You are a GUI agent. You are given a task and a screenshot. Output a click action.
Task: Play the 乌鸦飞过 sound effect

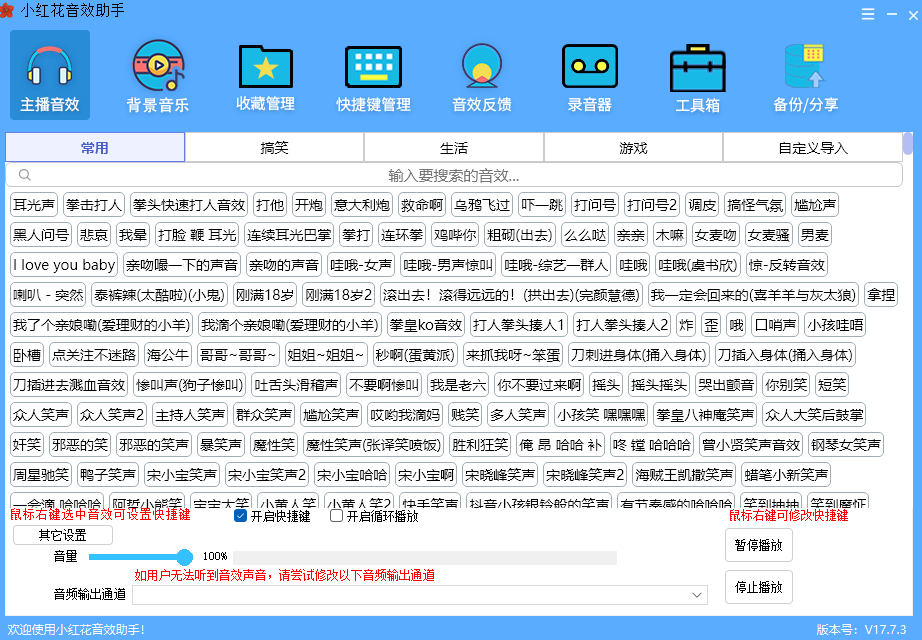click(482, 205)
